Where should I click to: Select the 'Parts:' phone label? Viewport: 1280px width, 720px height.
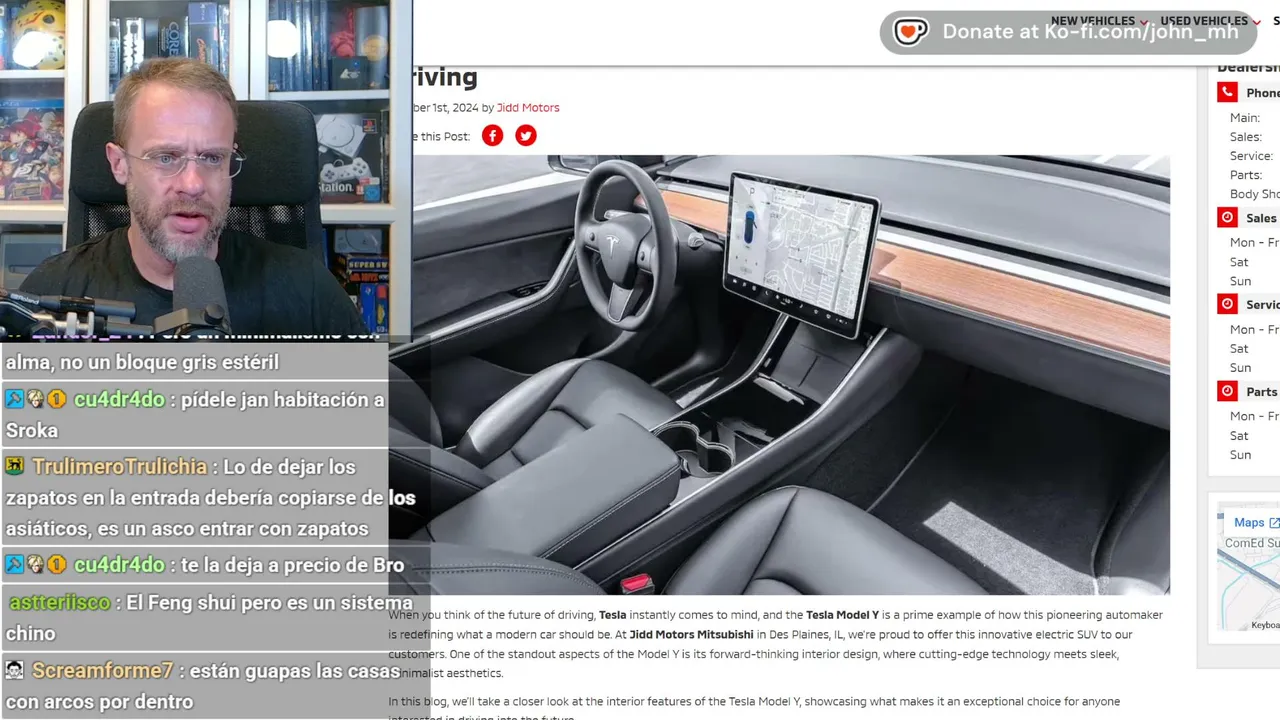coord(1246,175)
